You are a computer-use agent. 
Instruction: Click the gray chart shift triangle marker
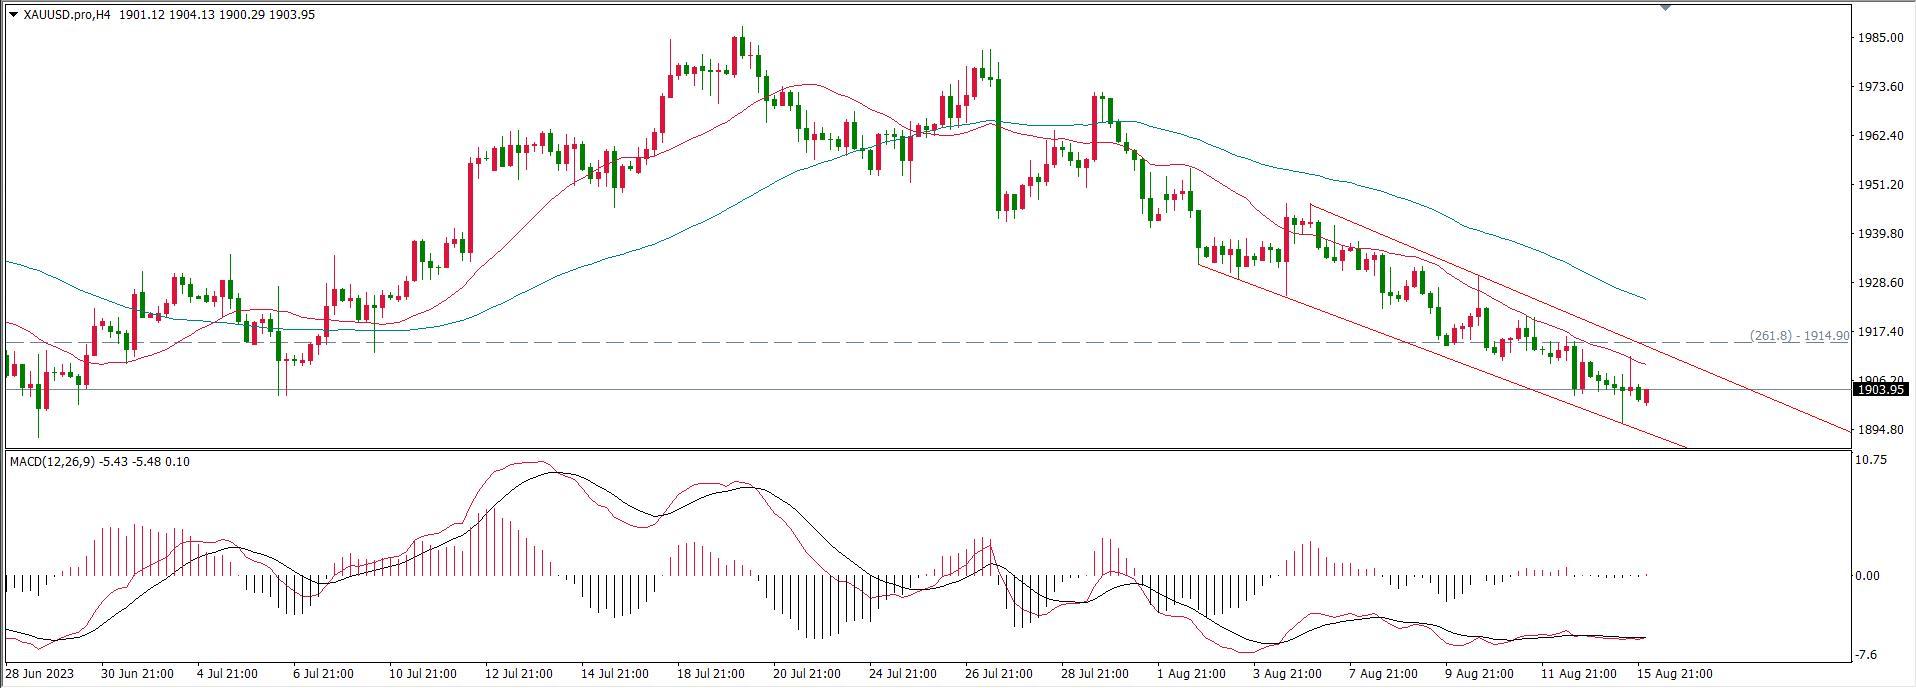coord(1665,7)
